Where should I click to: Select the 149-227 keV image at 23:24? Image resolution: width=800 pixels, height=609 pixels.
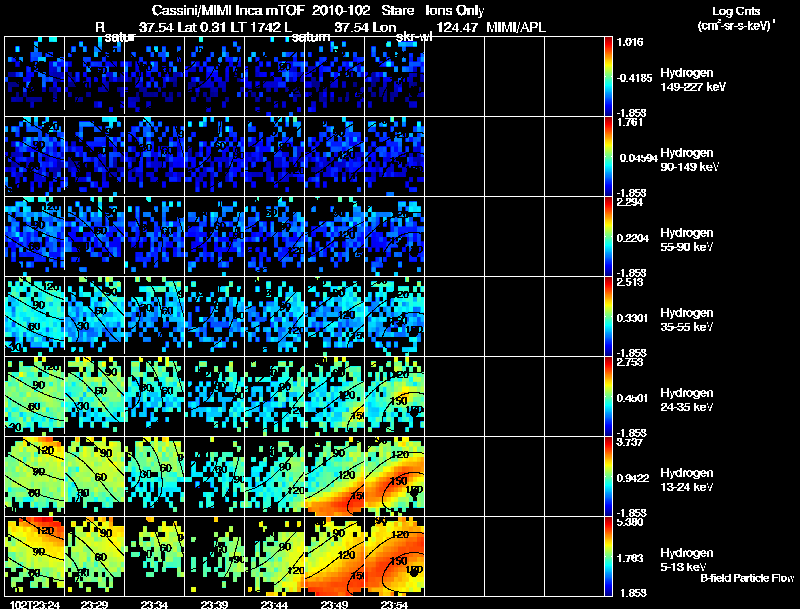click(35, 76)
